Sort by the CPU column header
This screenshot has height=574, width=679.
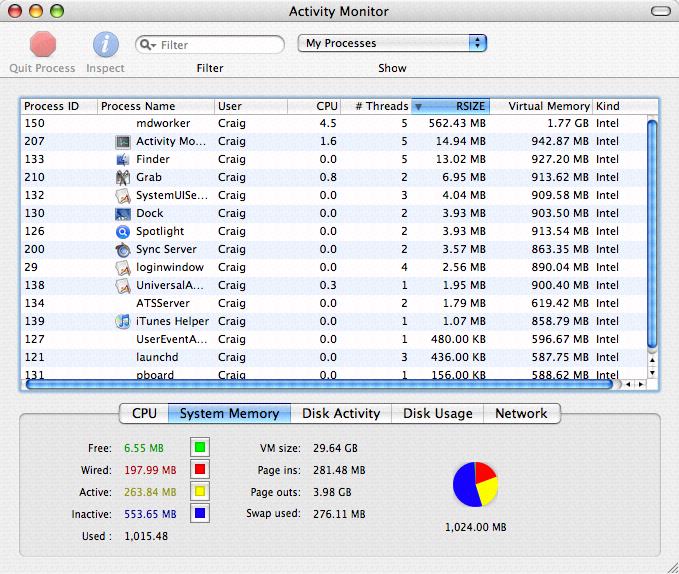[314, 106]
